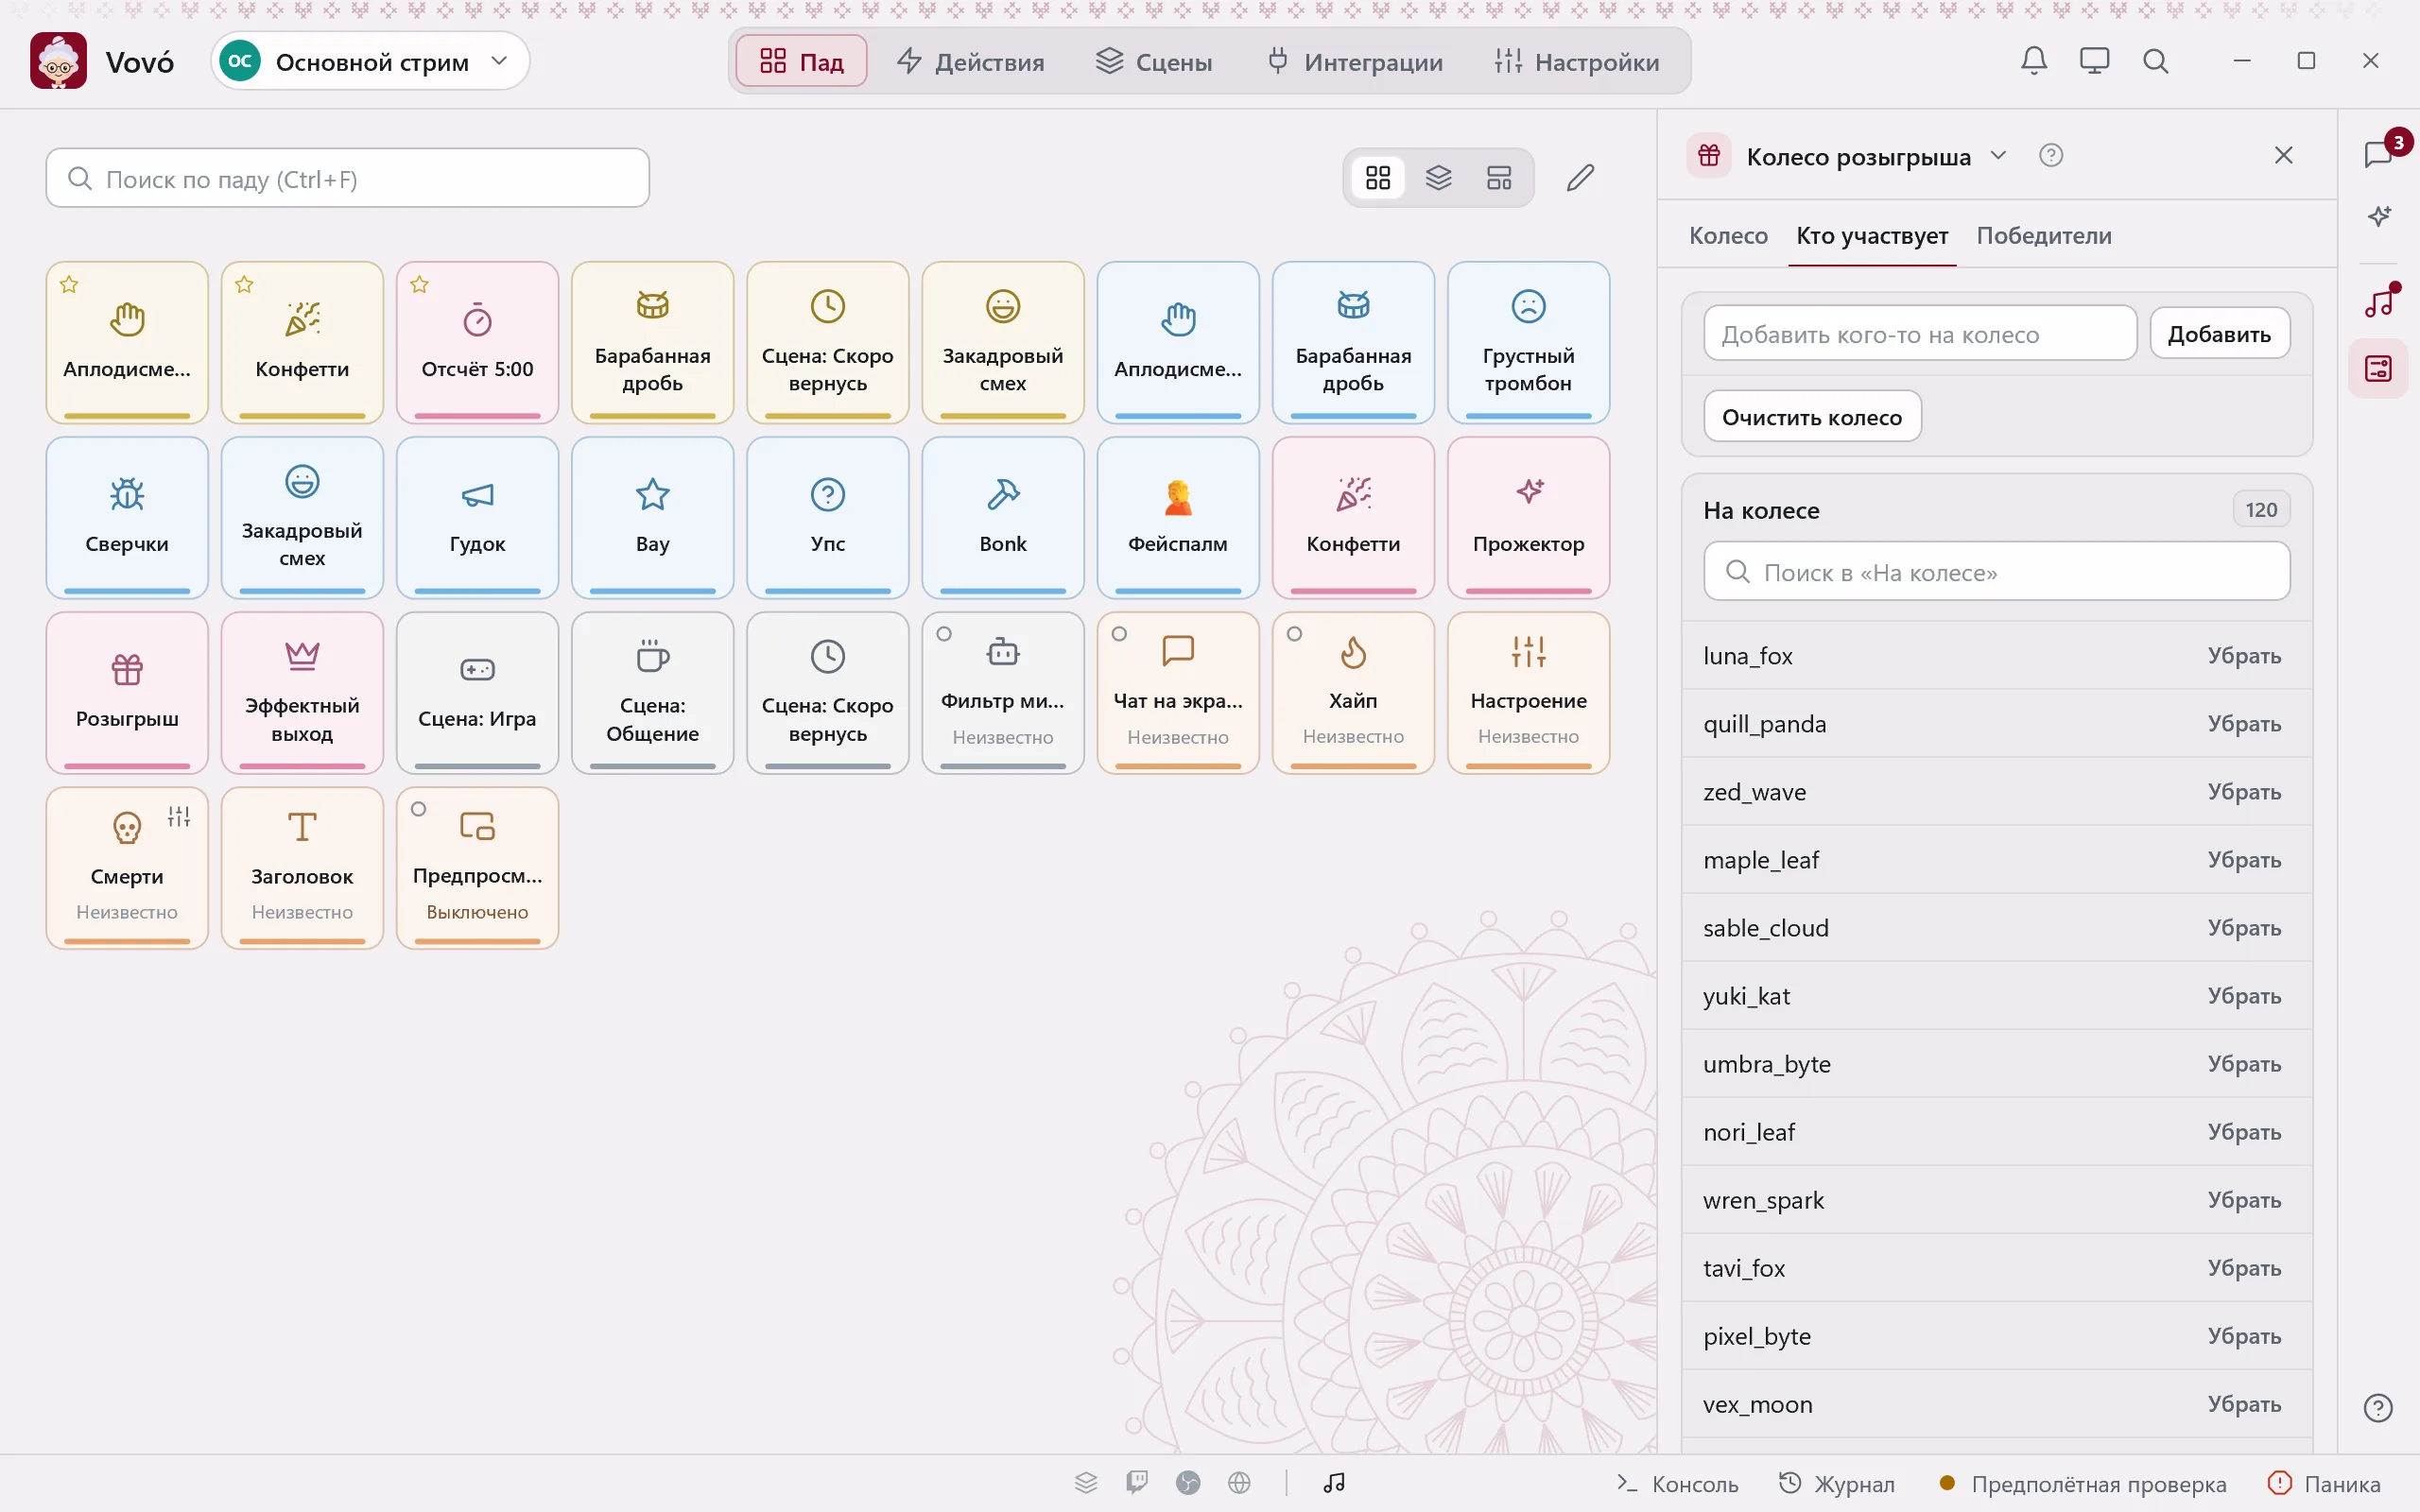The height and width of the screenshot is (1512, 2420).
Task: Toggle the Хайп tile
Action: pyautogui.click(x=1353, y=692)
